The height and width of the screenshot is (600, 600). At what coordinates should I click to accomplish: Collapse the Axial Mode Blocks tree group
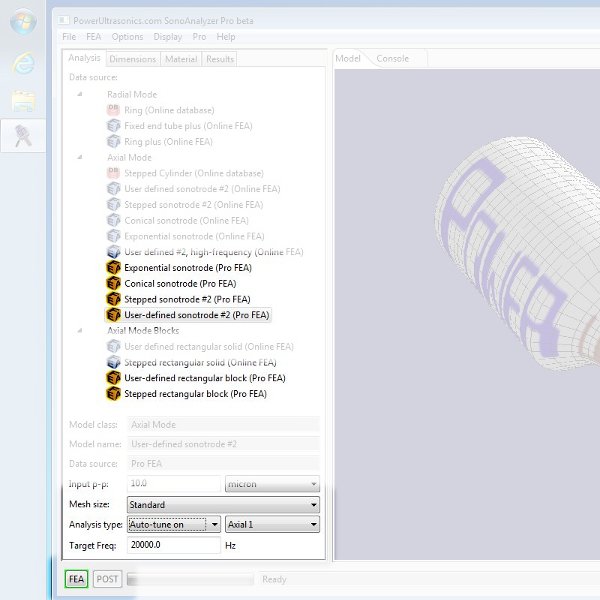point(80,330)
